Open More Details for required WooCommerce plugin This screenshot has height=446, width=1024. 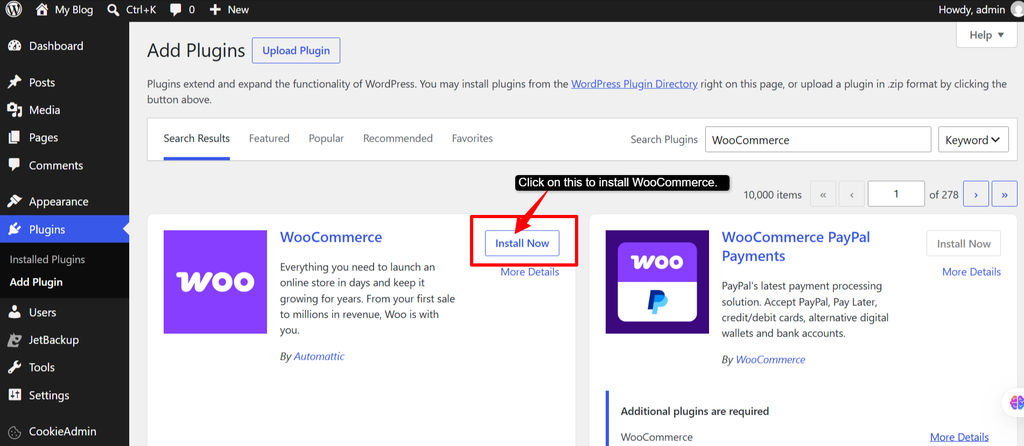point(959,437)
